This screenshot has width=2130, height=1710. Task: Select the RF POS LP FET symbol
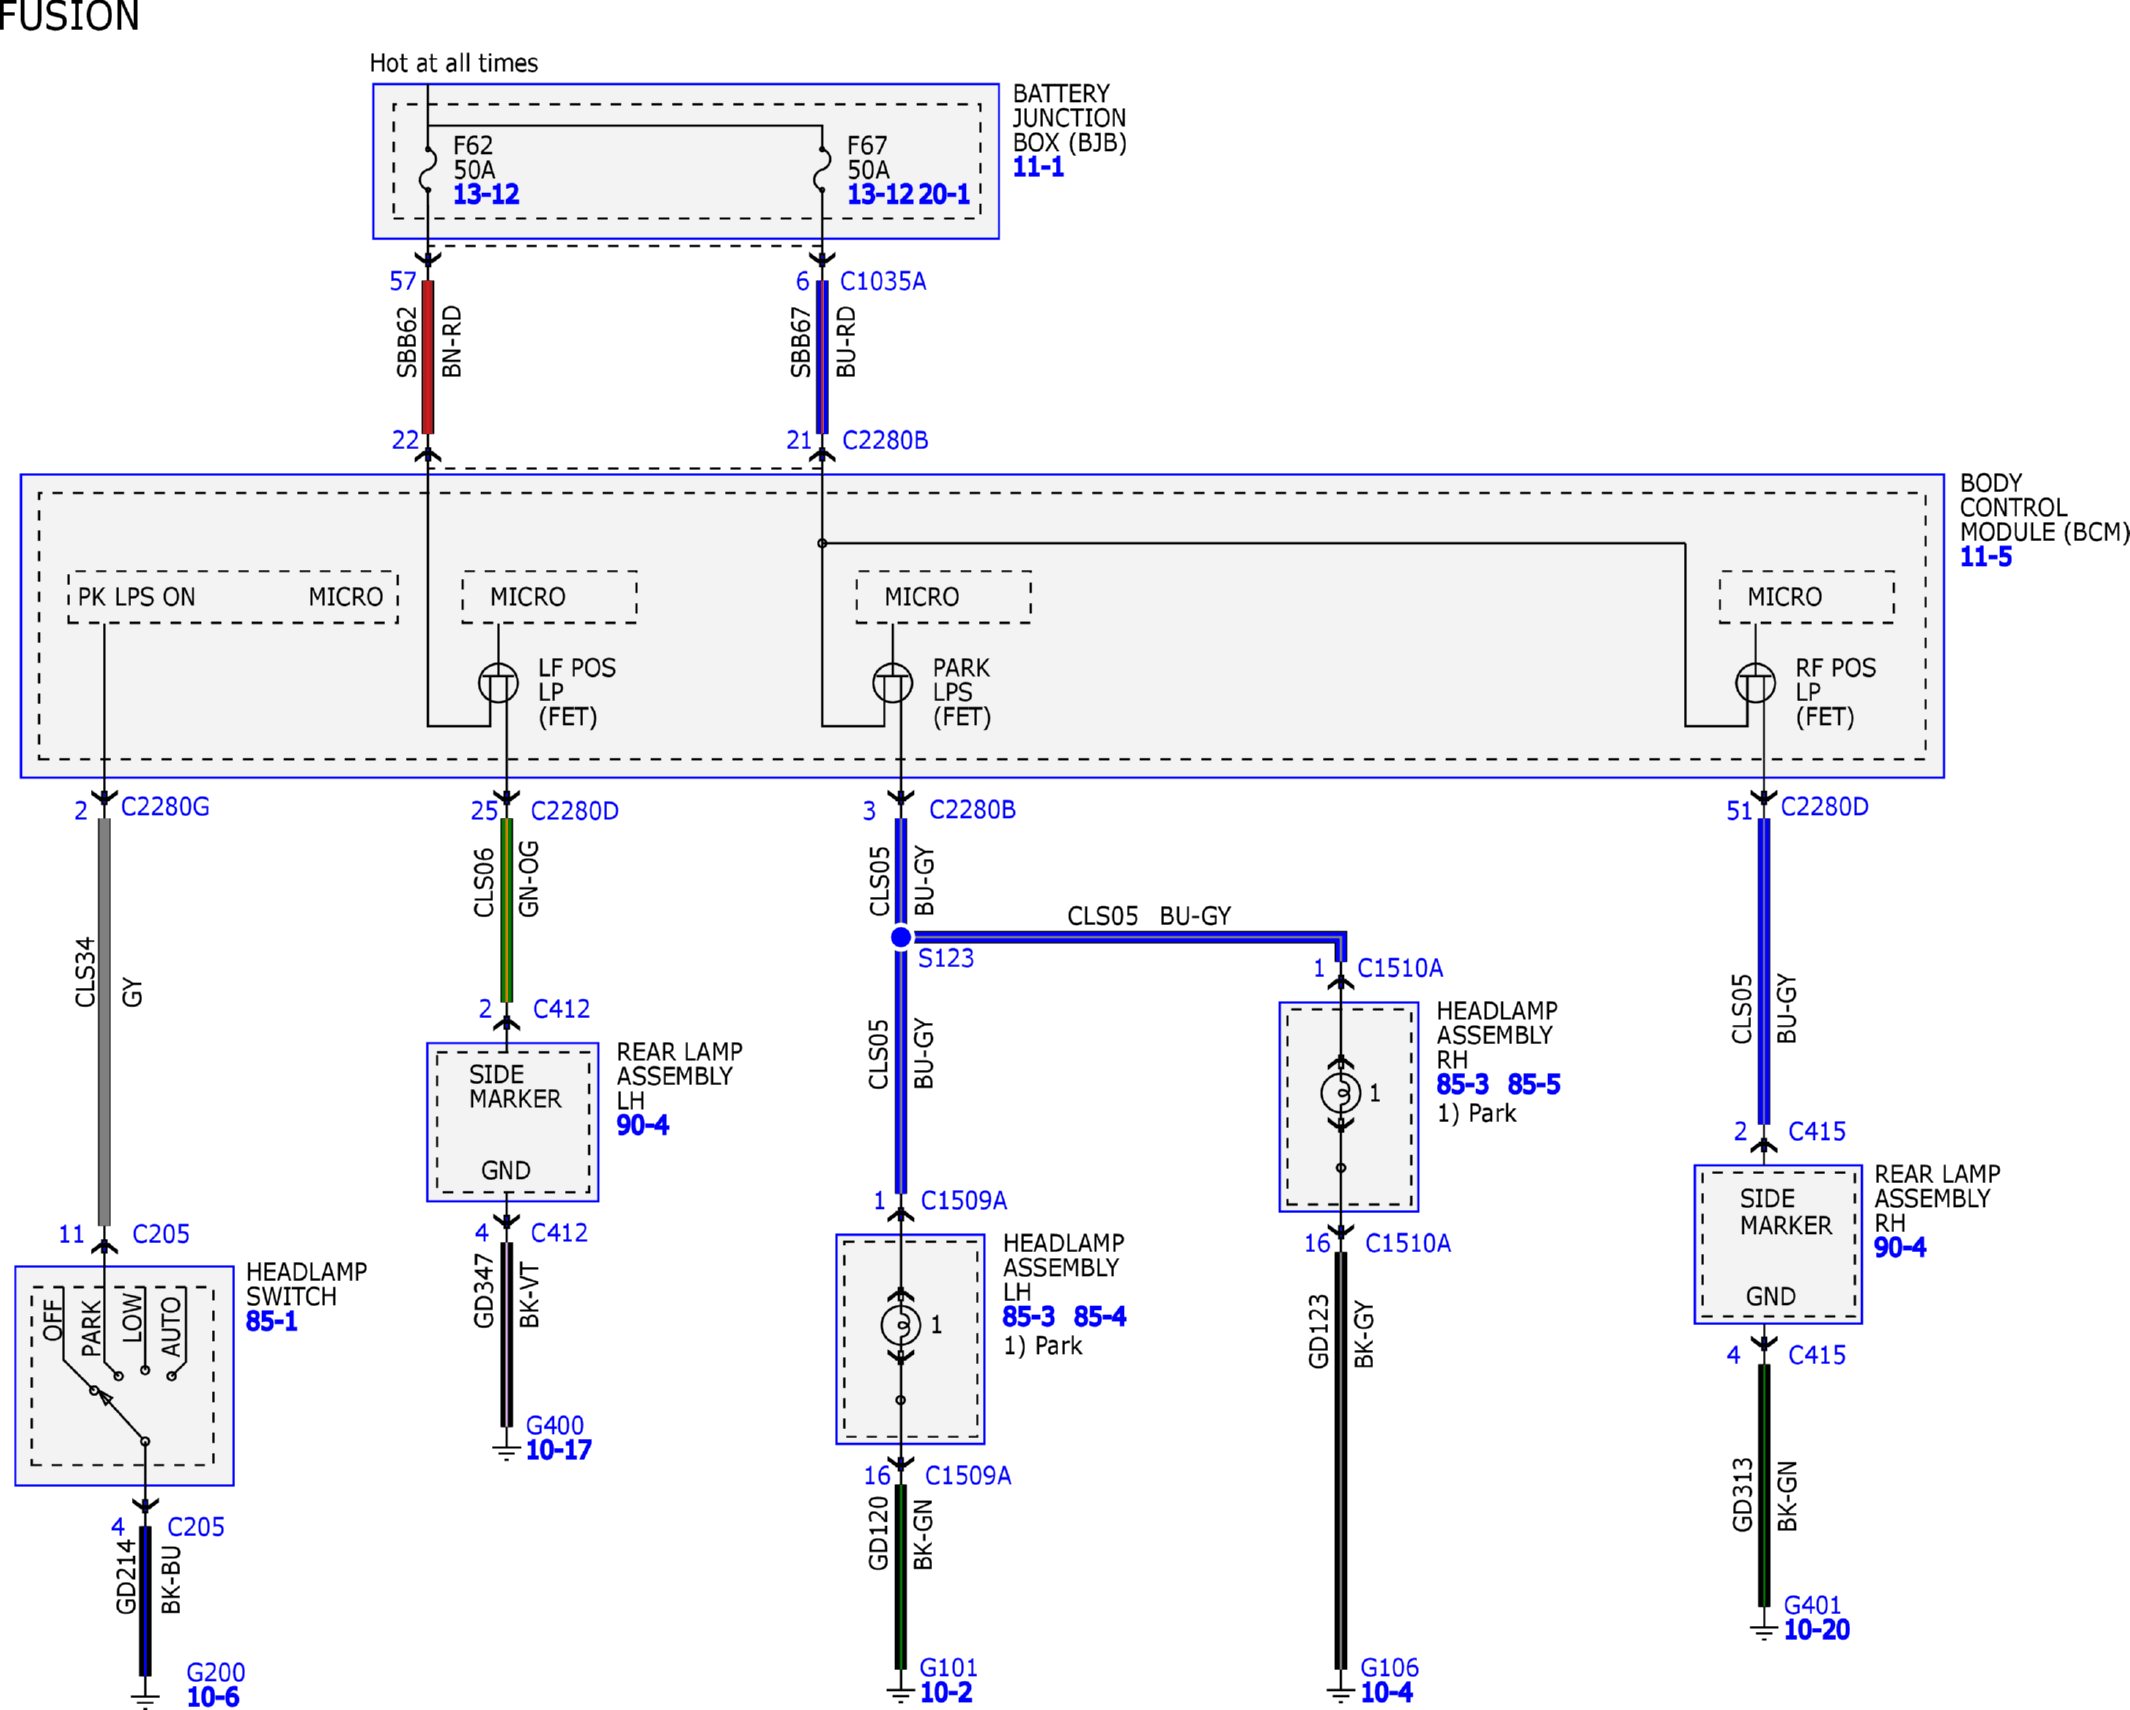click(1755, 684)
